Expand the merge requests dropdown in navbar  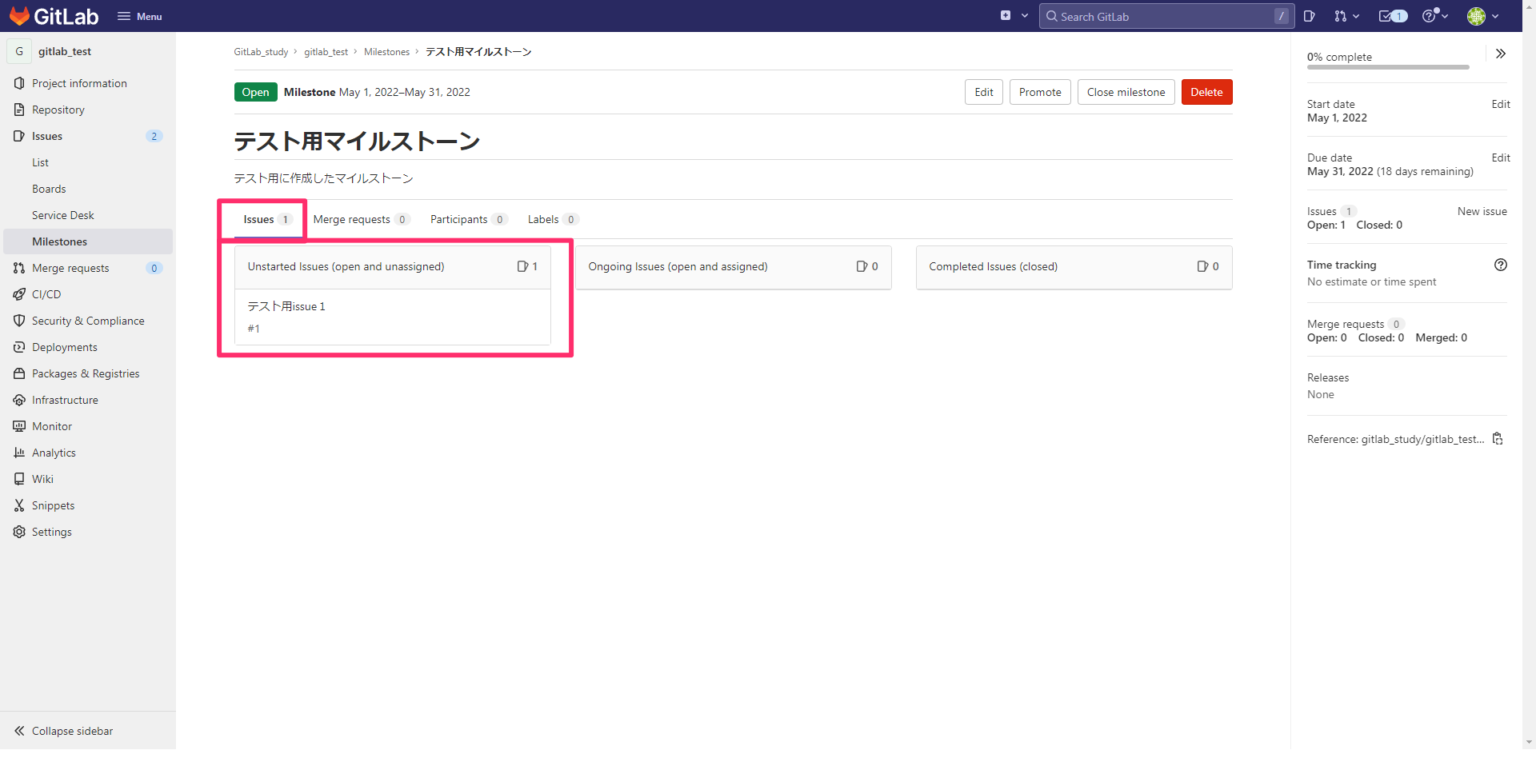point(1346,16)
